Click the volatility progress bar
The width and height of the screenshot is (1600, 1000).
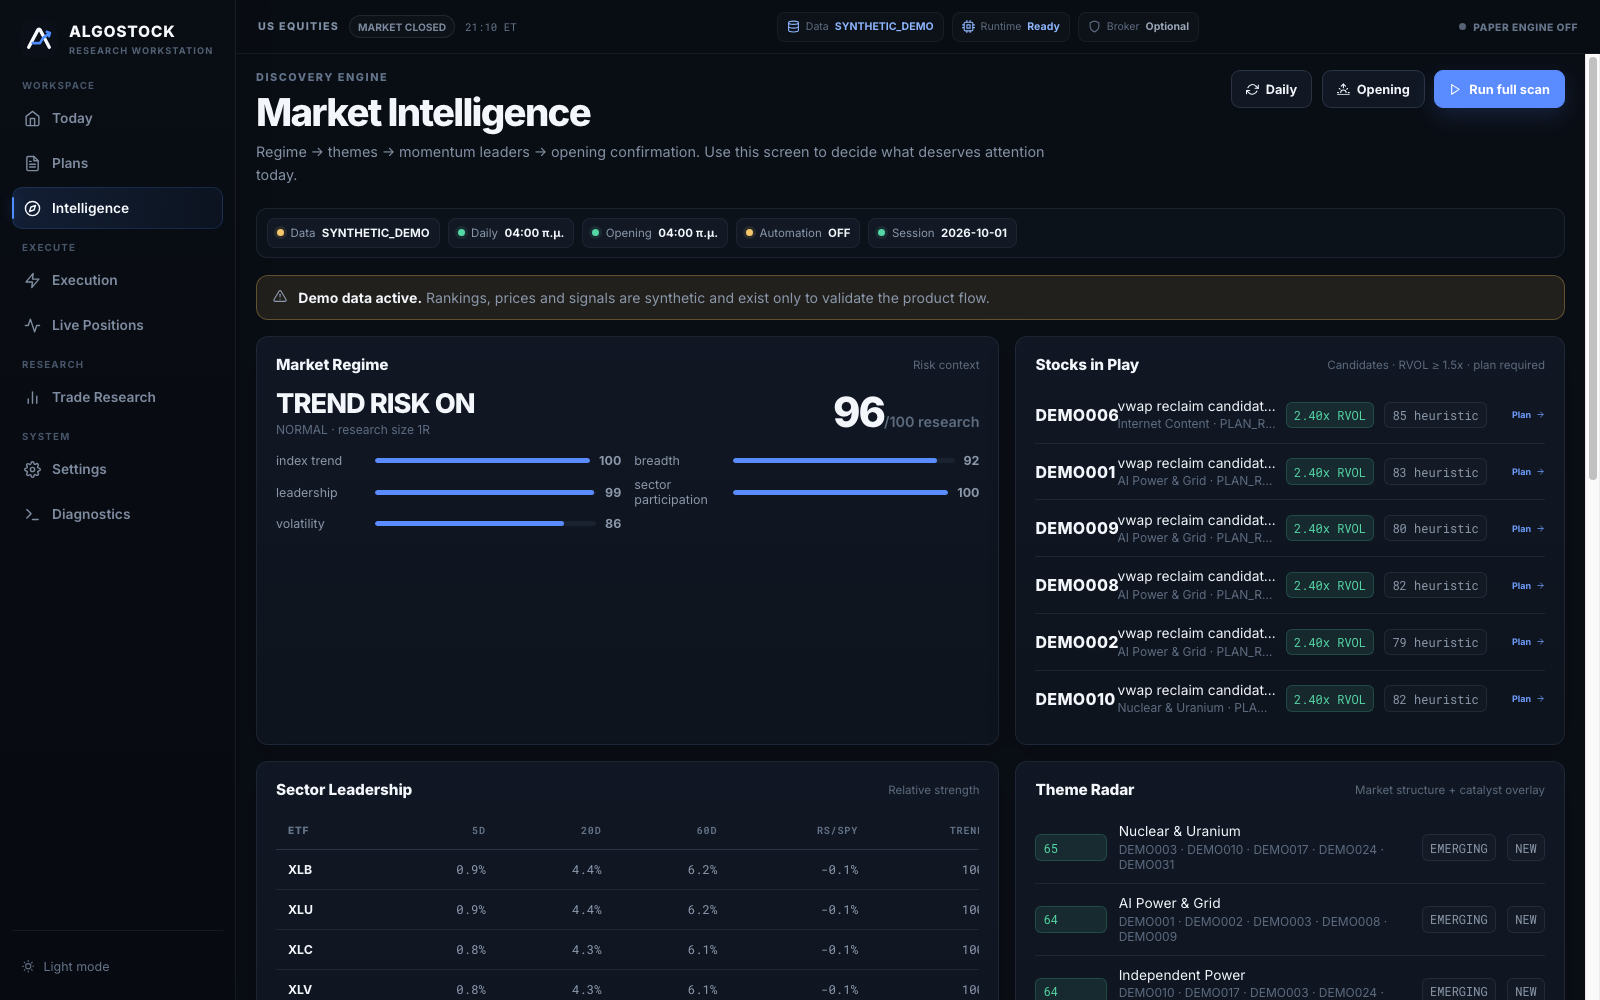(485, 524)
